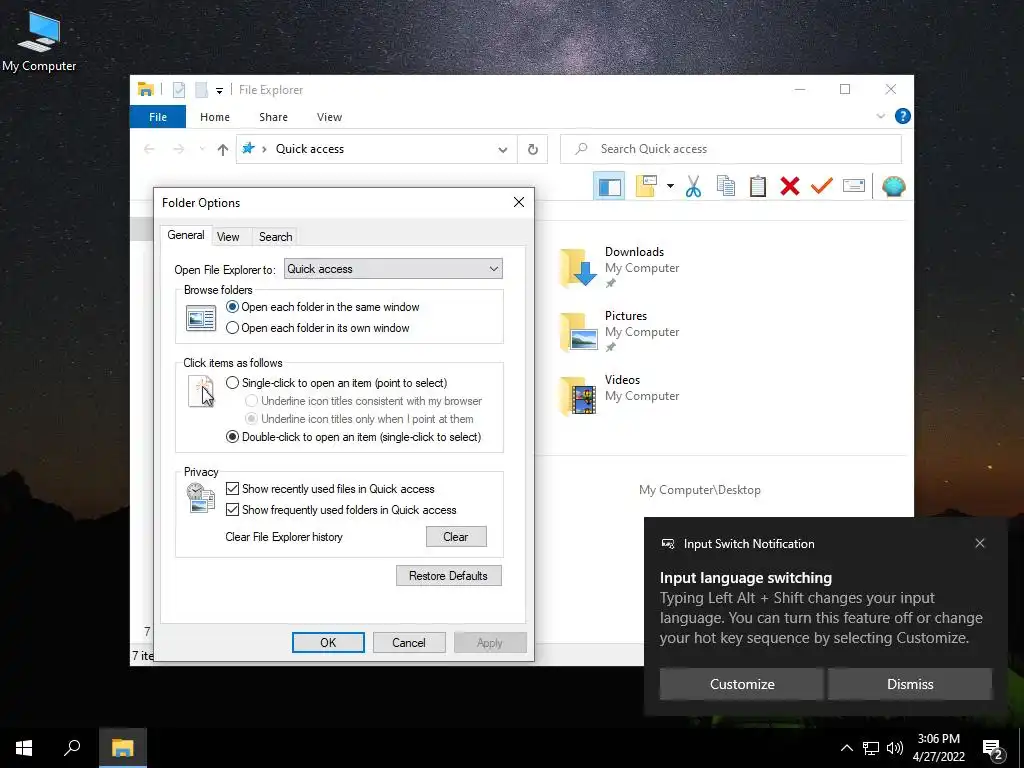
Task: Uncheck Show recently used files in Quick access
Action: [x=330, y=488]
